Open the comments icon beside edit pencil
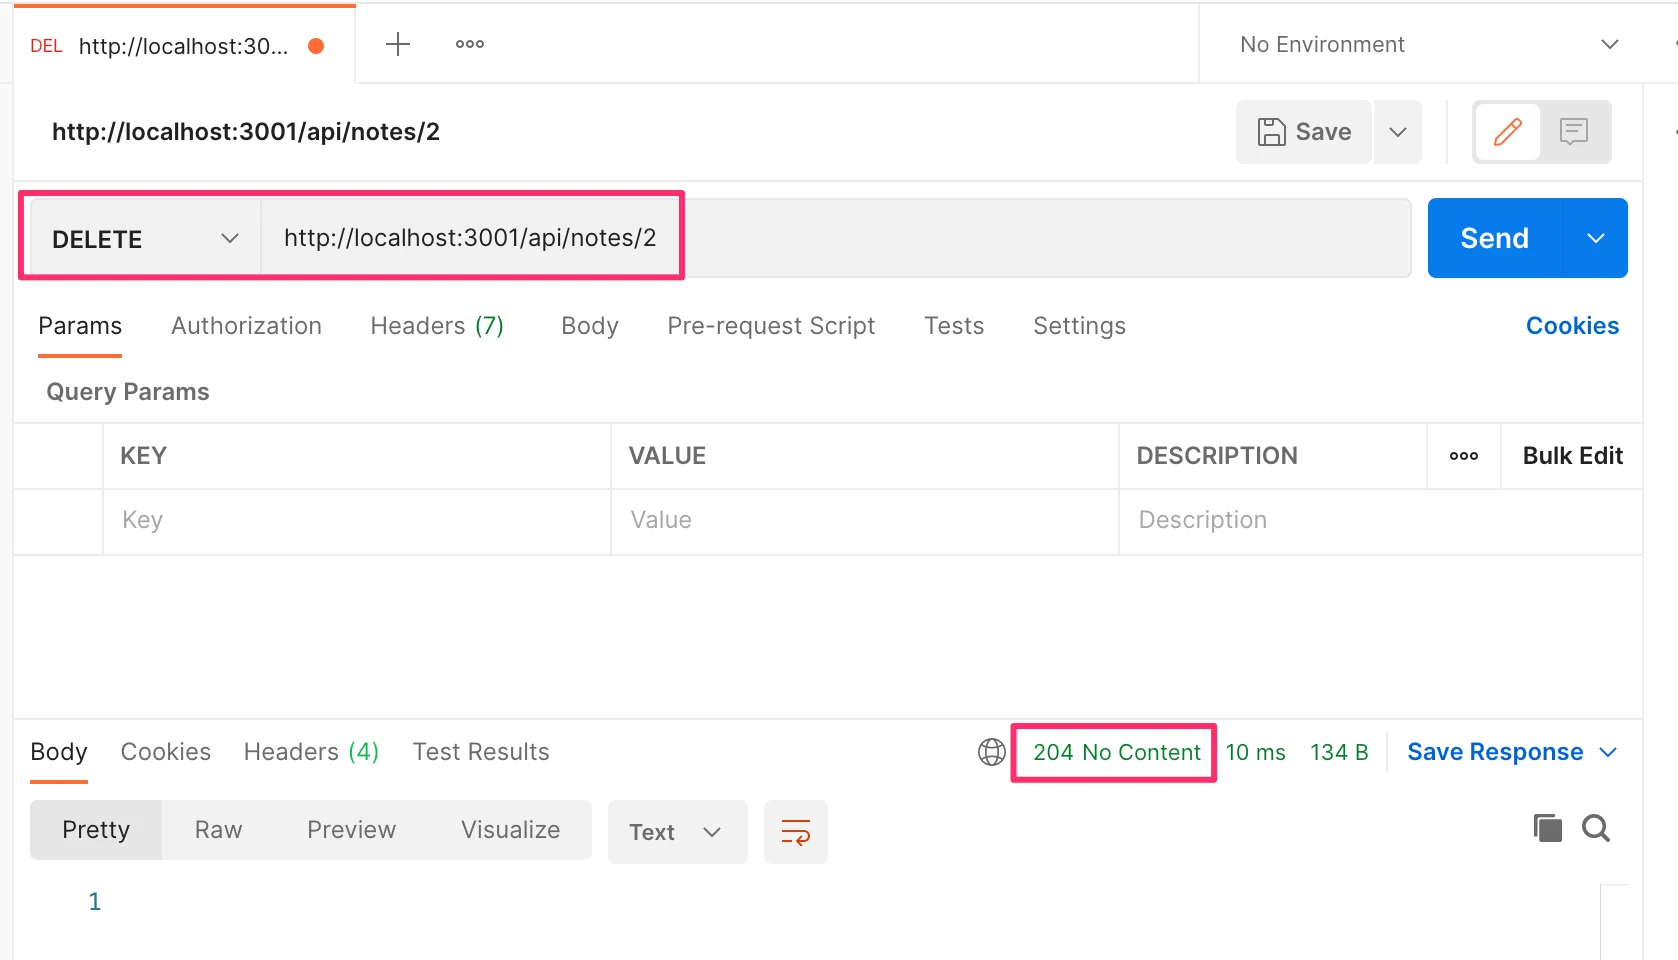The width and height of the screenshot is (1678, 960). pos(1574,132)
